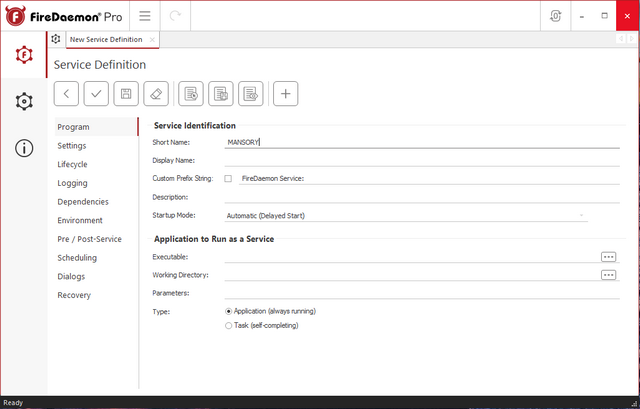640x409 pixels.
Task: Browse for Executable with ellipsis button
Action: [x=608, y=257]
